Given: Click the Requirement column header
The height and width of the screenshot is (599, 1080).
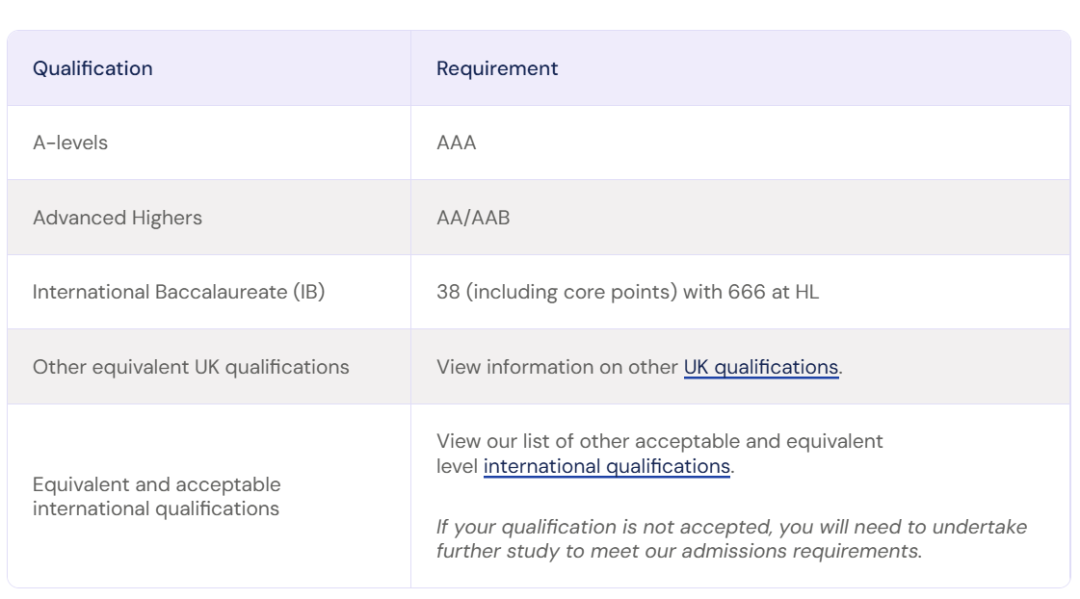Looking at the screenshot, I should click(x=497, y=68).
